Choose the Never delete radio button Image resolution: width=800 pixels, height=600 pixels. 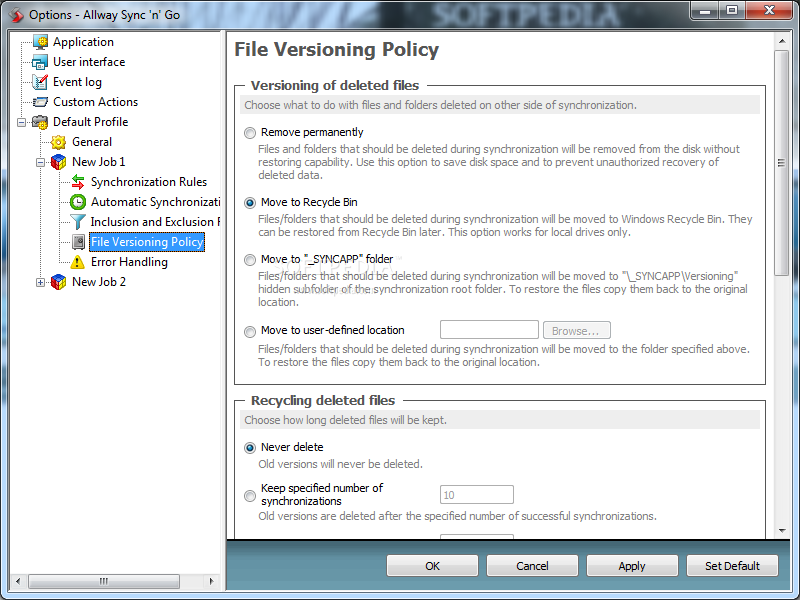coord(249,448)
